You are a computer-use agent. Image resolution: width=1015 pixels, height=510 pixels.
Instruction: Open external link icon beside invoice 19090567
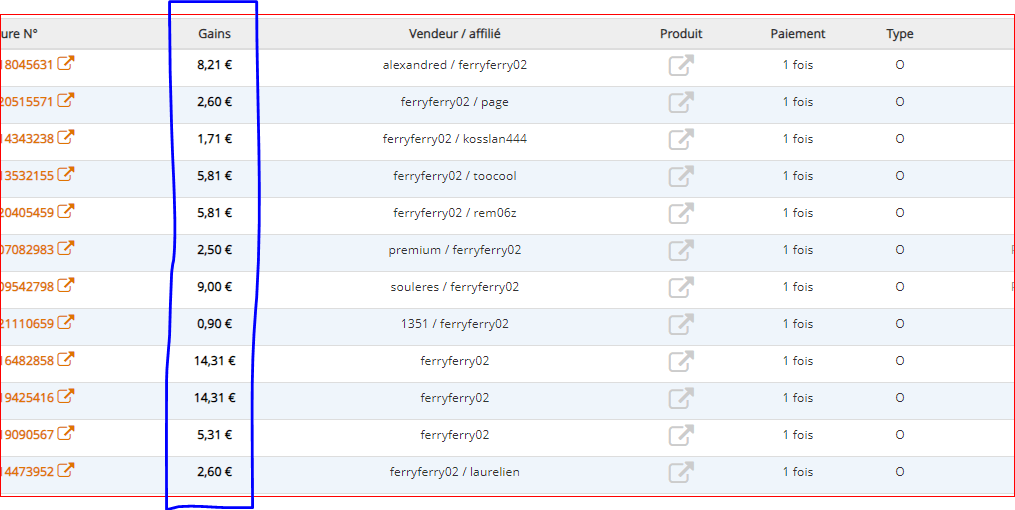click(x=65, y=432)
